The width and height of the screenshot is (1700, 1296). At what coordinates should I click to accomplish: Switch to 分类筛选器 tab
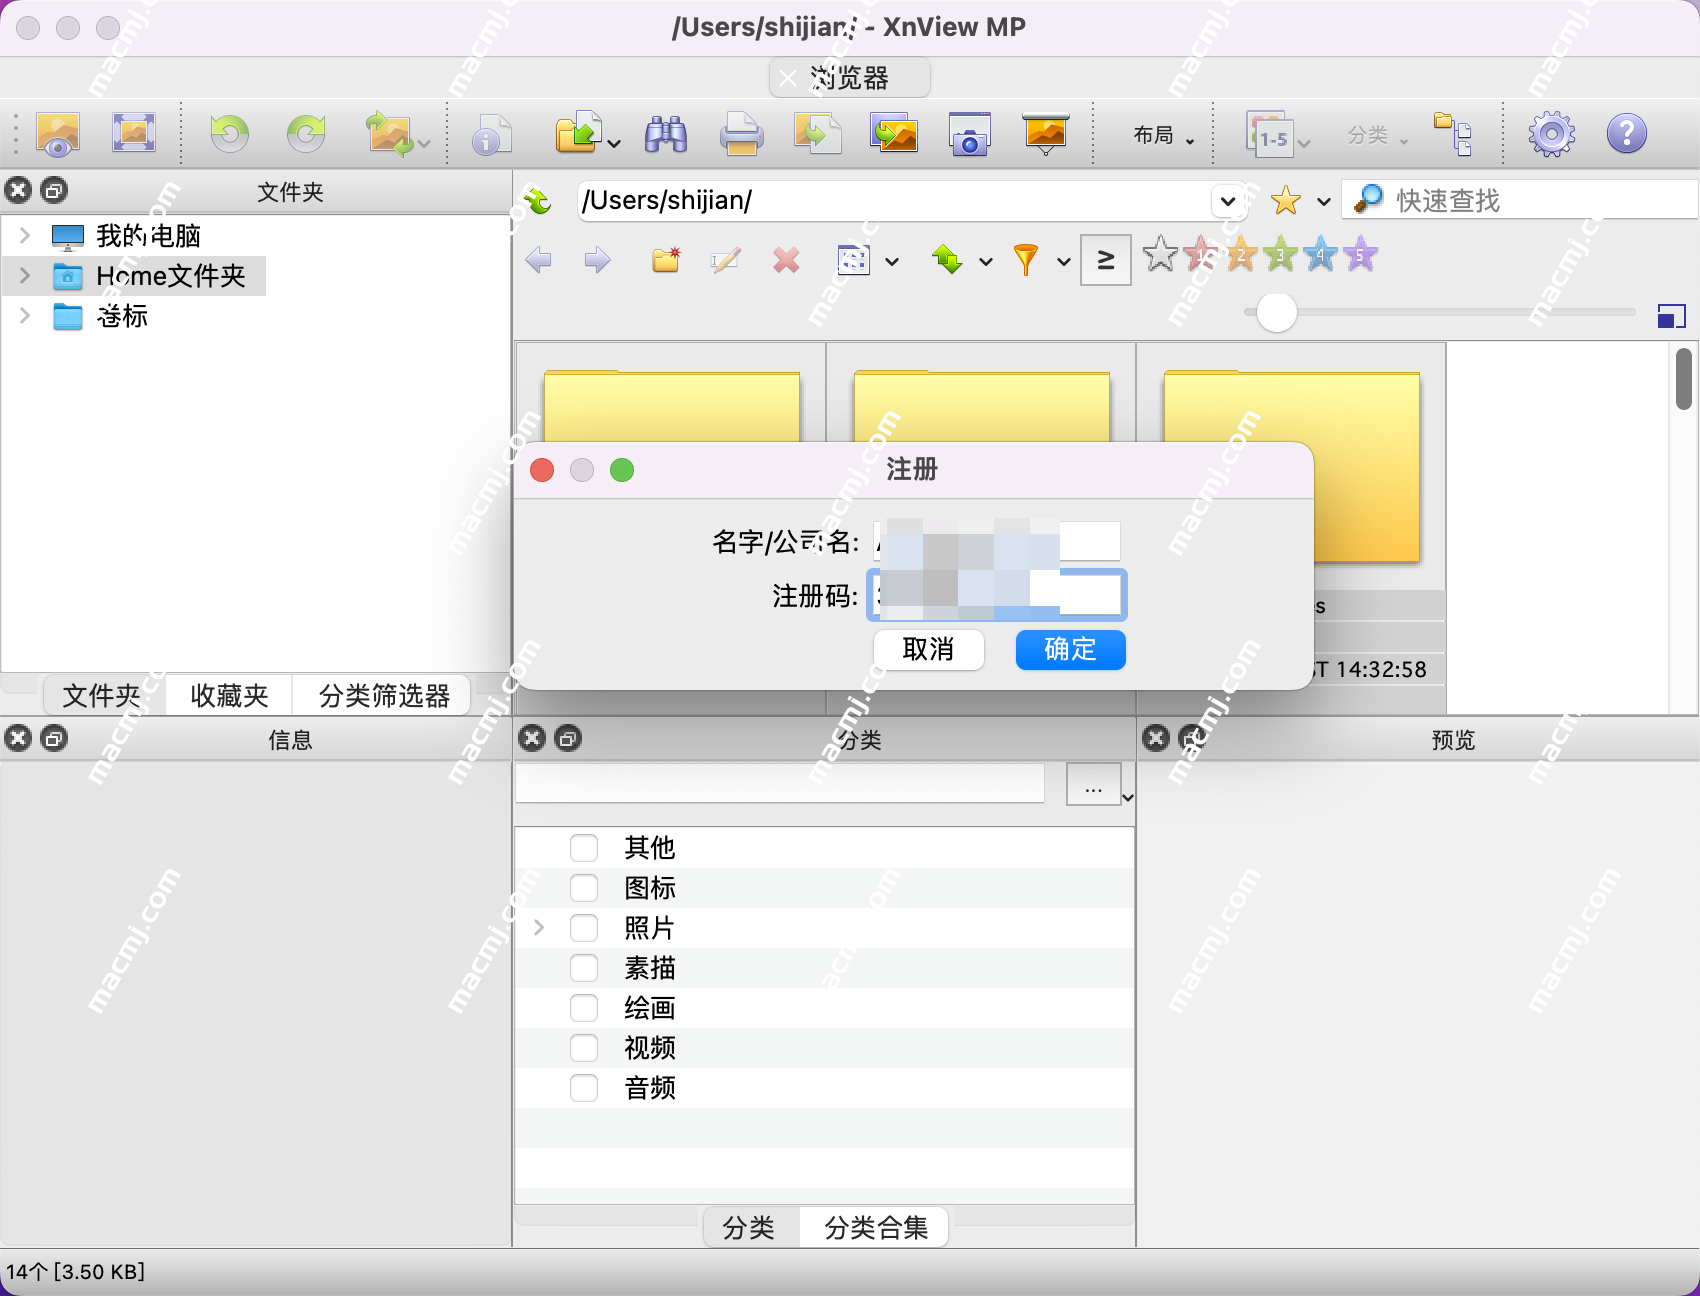point(384,695)
